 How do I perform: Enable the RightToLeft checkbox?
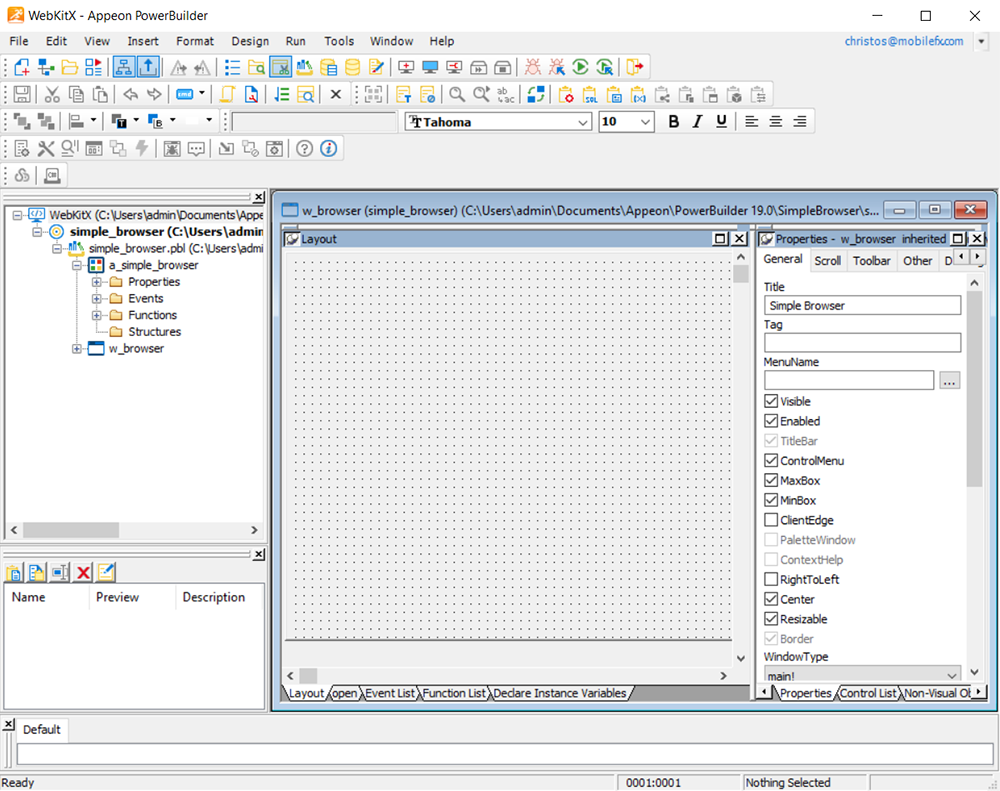point(771,579)
